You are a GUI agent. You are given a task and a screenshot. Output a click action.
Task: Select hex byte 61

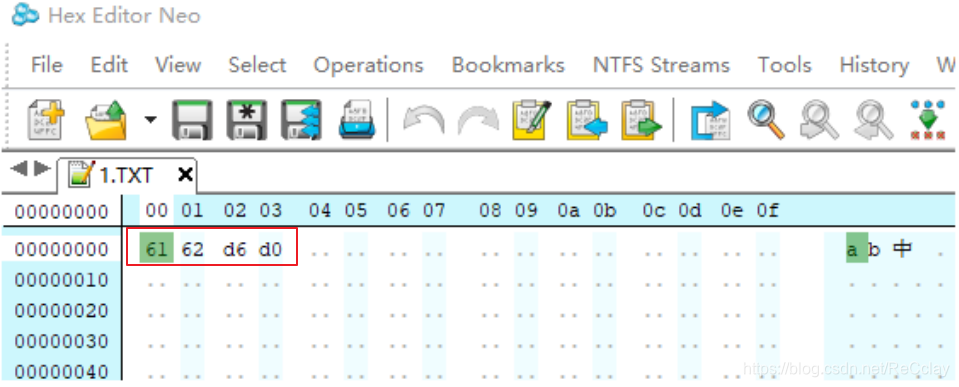[157, 249]
